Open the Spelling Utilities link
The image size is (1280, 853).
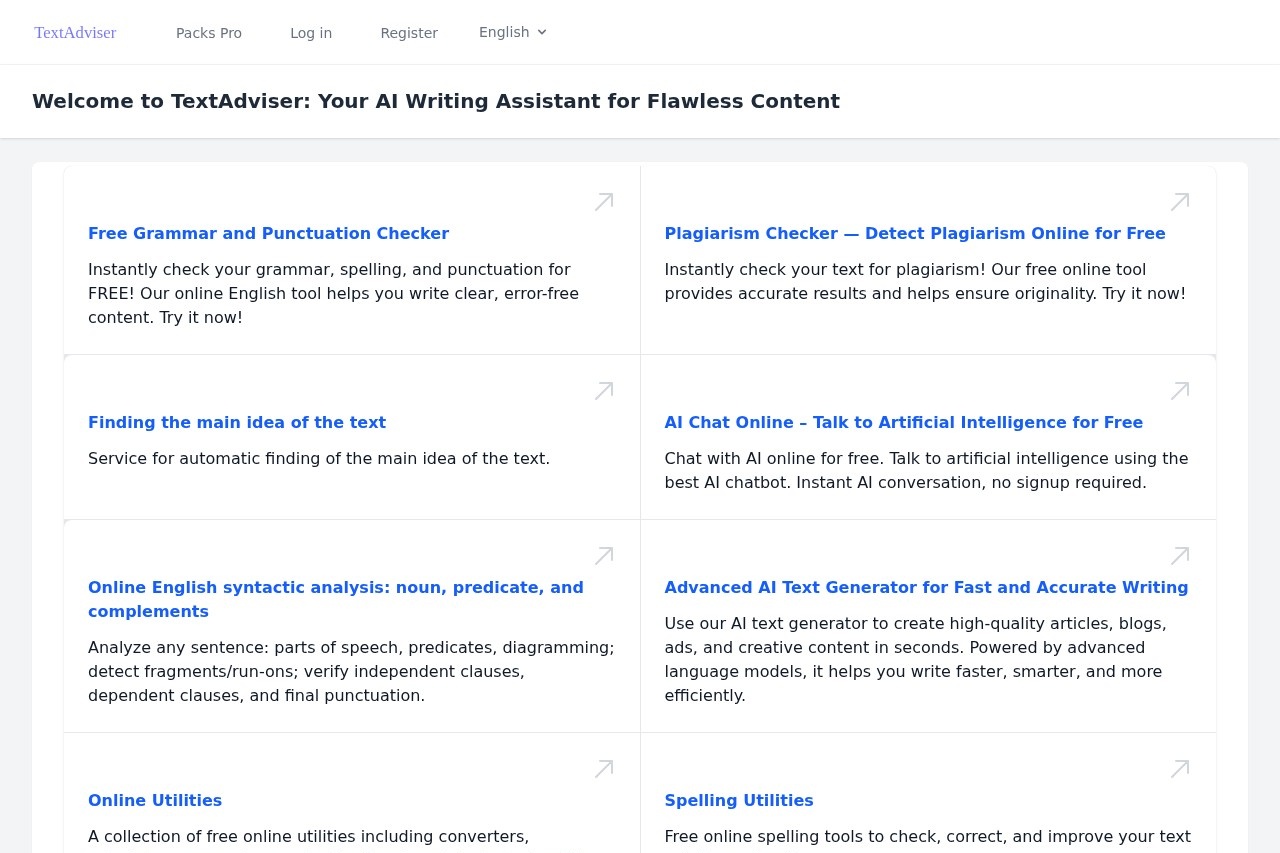tap(739, 800)
